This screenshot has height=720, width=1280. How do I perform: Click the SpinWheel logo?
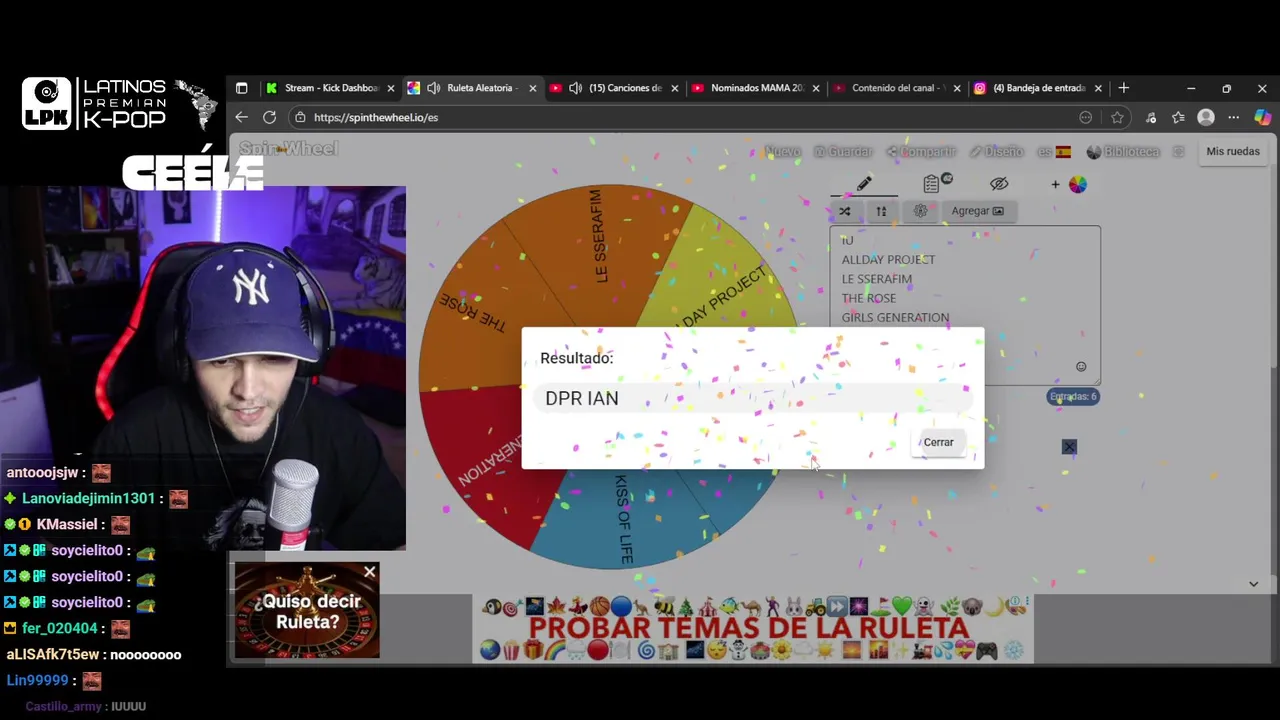[289, 149]
